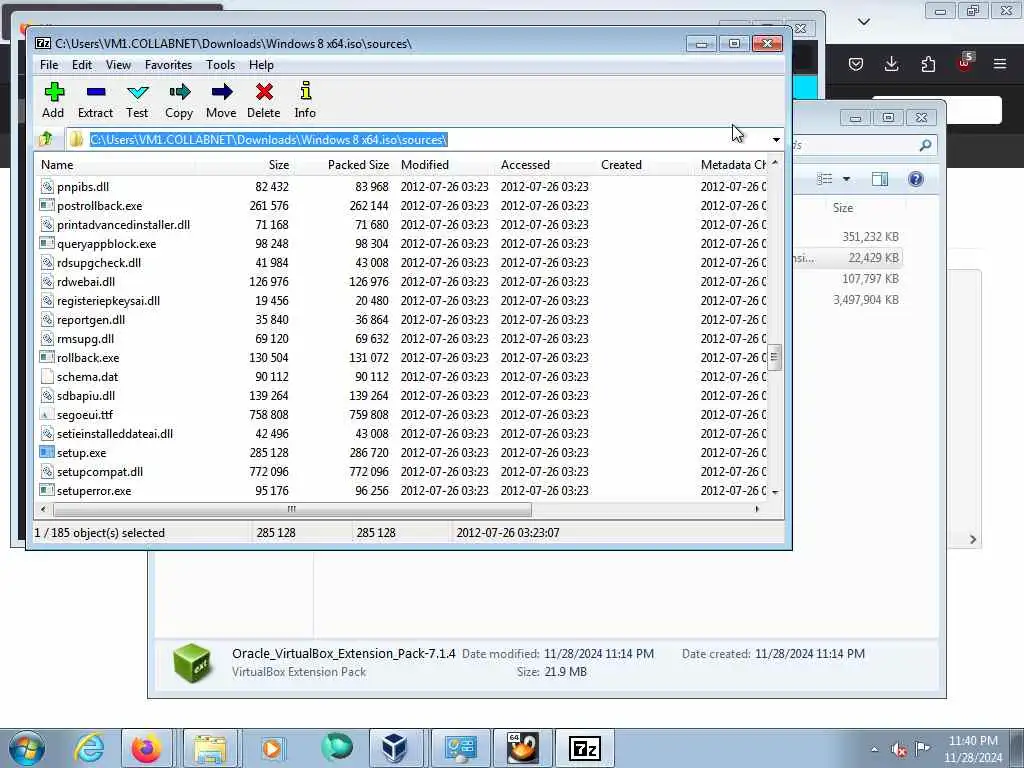Select the setuperror.exe file

(93, 490)
